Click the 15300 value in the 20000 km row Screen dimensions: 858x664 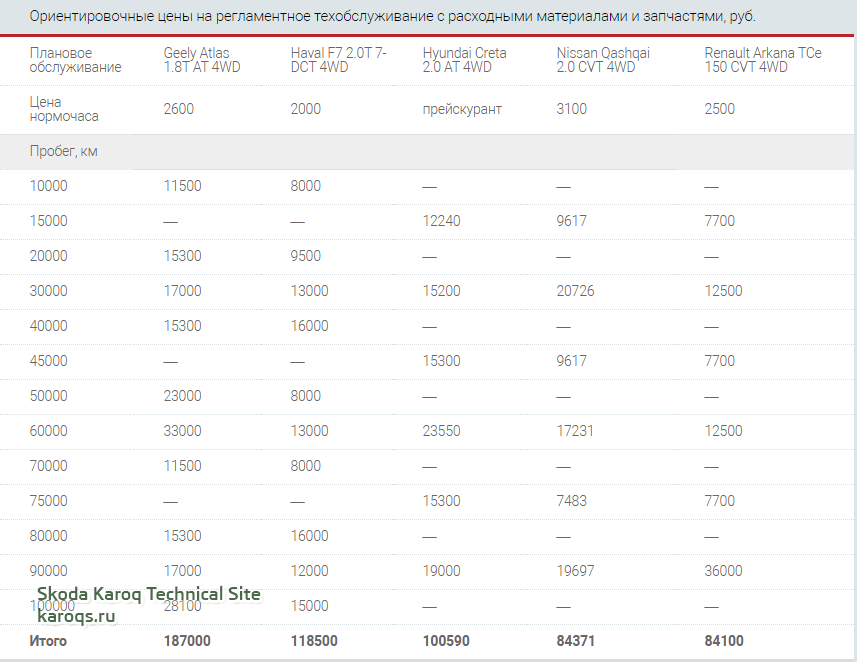pyautogui.click(x=183, y=256)
